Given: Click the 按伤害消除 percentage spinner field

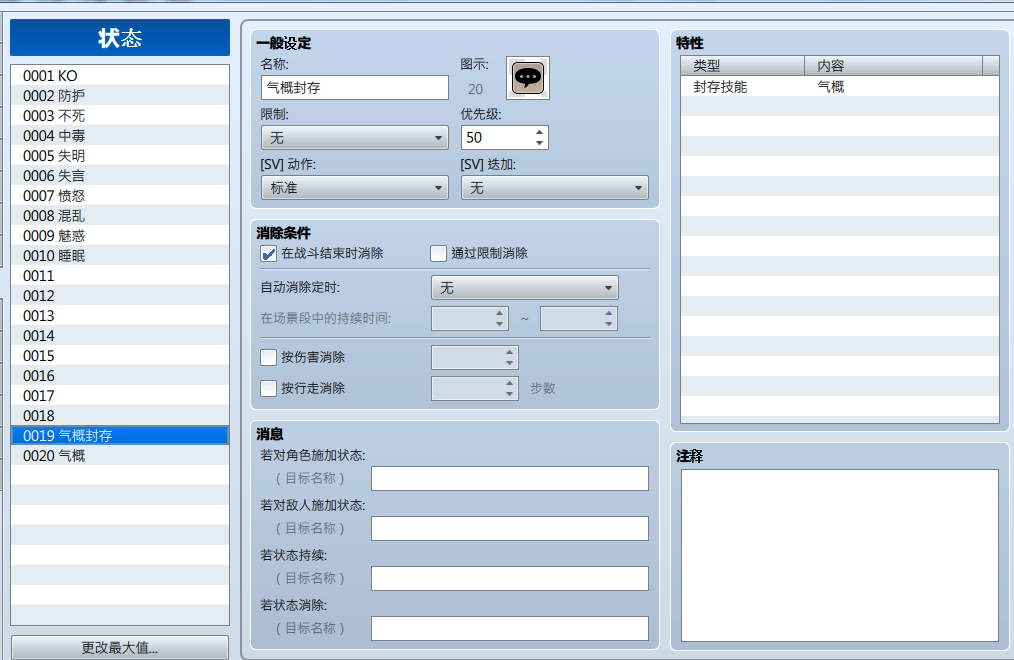Looking at the screenshot, I should pyautogui.click(x=475, y=357).
